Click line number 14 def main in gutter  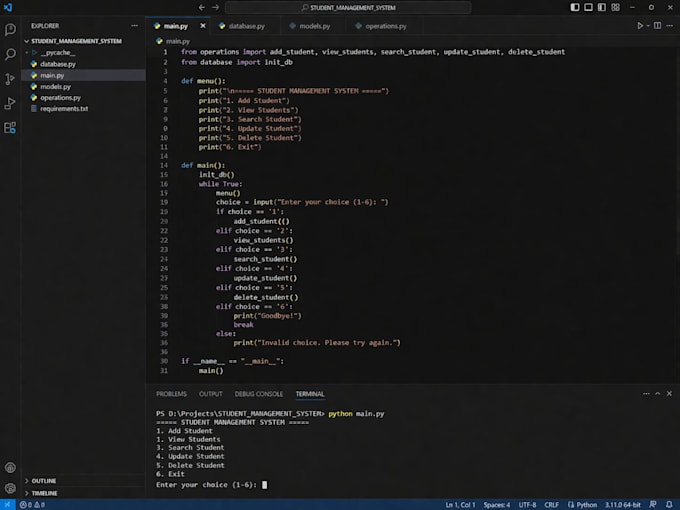coord(163,165)
